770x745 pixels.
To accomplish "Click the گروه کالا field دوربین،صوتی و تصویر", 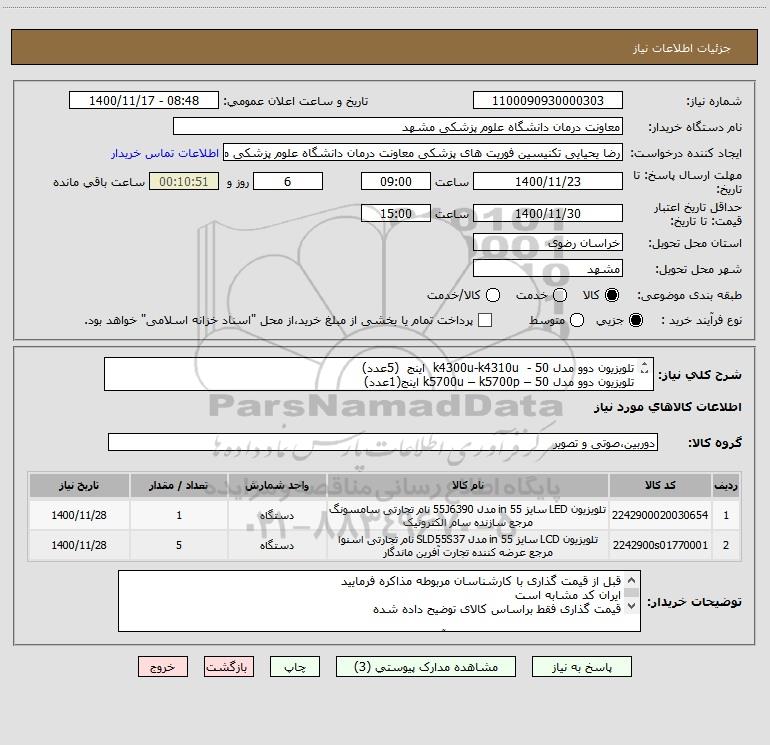I will [383, 442].
